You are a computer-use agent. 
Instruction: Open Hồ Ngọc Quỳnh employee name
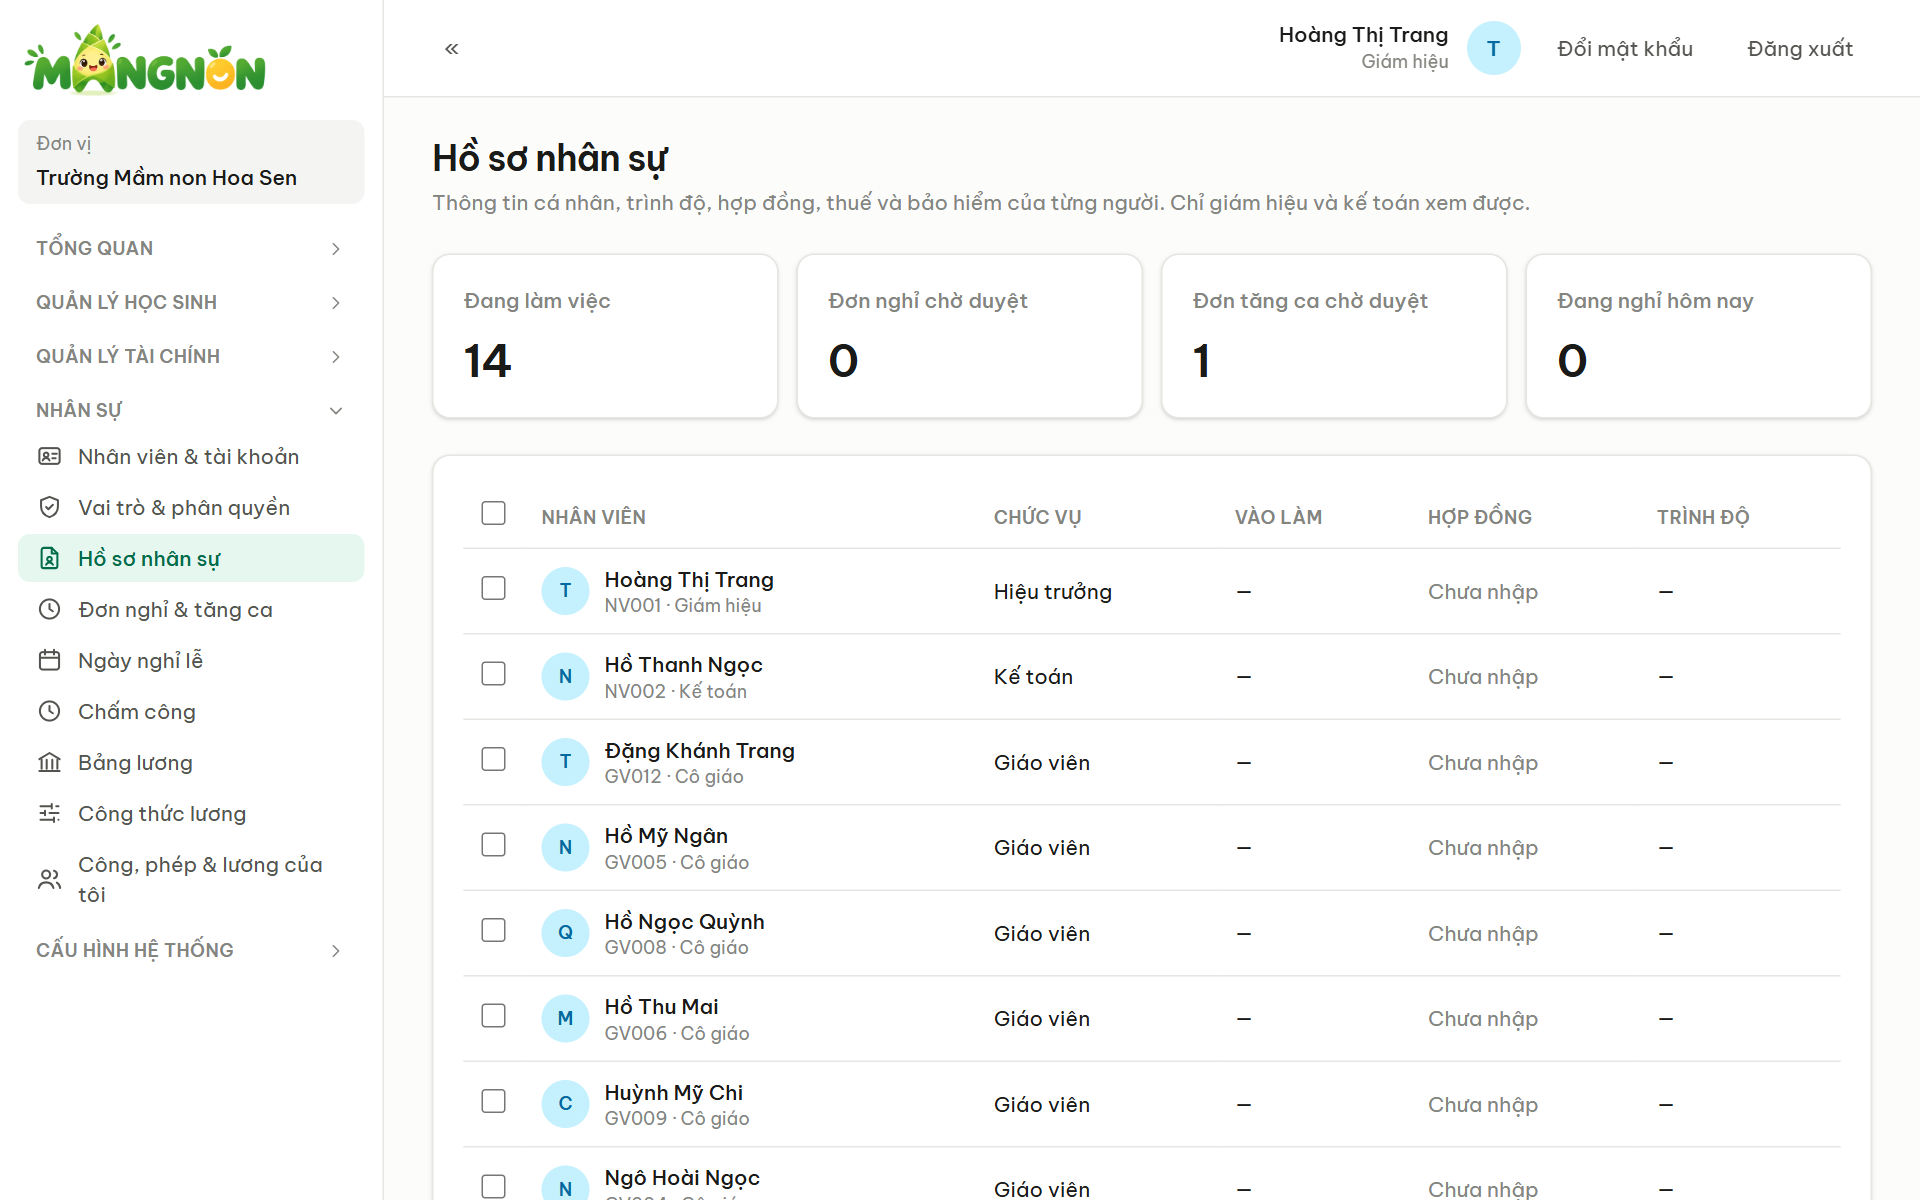coord(684,922)
